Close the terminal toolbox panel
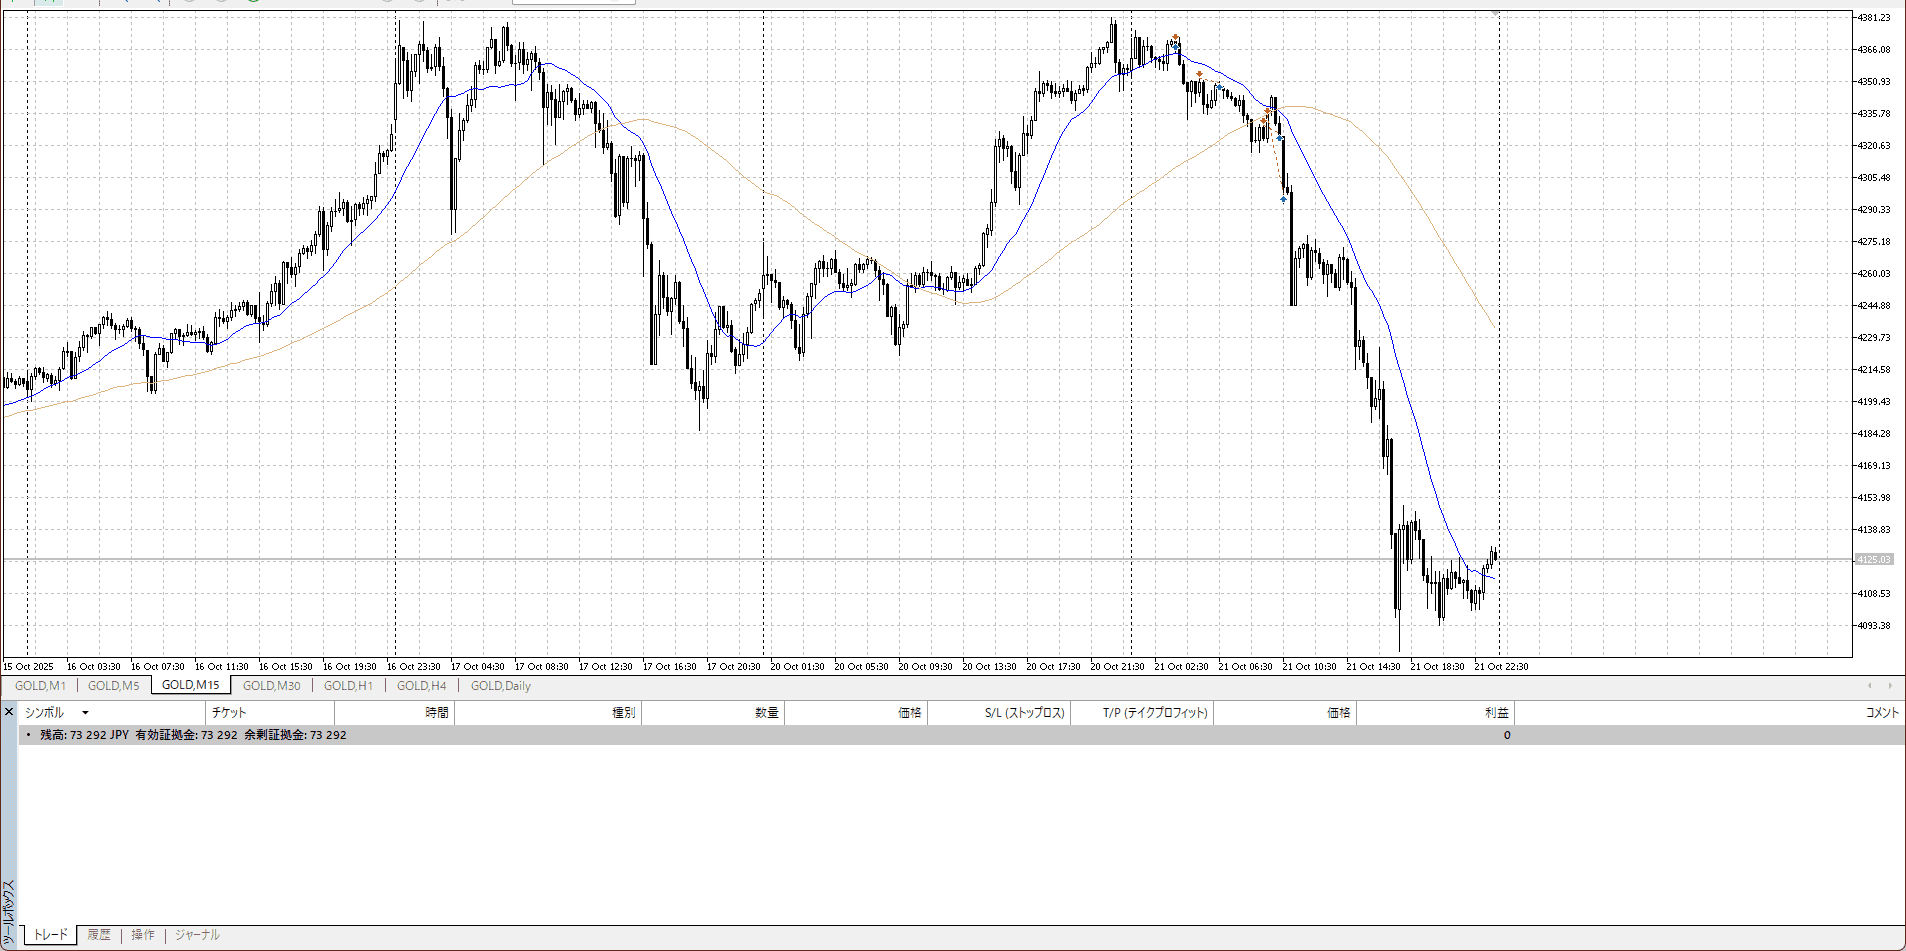Image resolution: width=1906 pixels, height=951 pixels. coord(9,712)
